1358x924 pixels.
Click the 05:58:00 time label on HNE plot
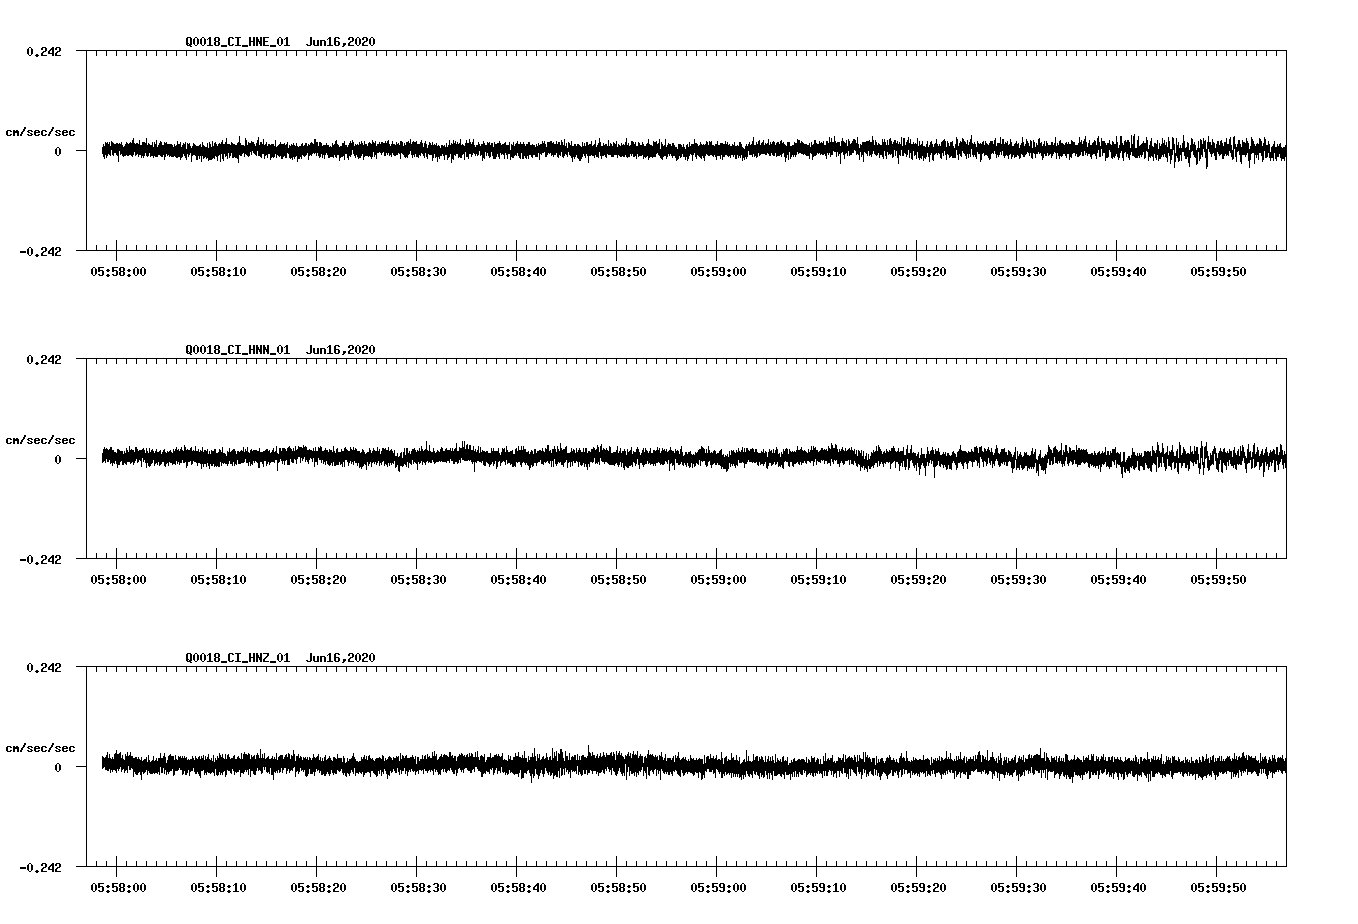[x=118, y=272]
